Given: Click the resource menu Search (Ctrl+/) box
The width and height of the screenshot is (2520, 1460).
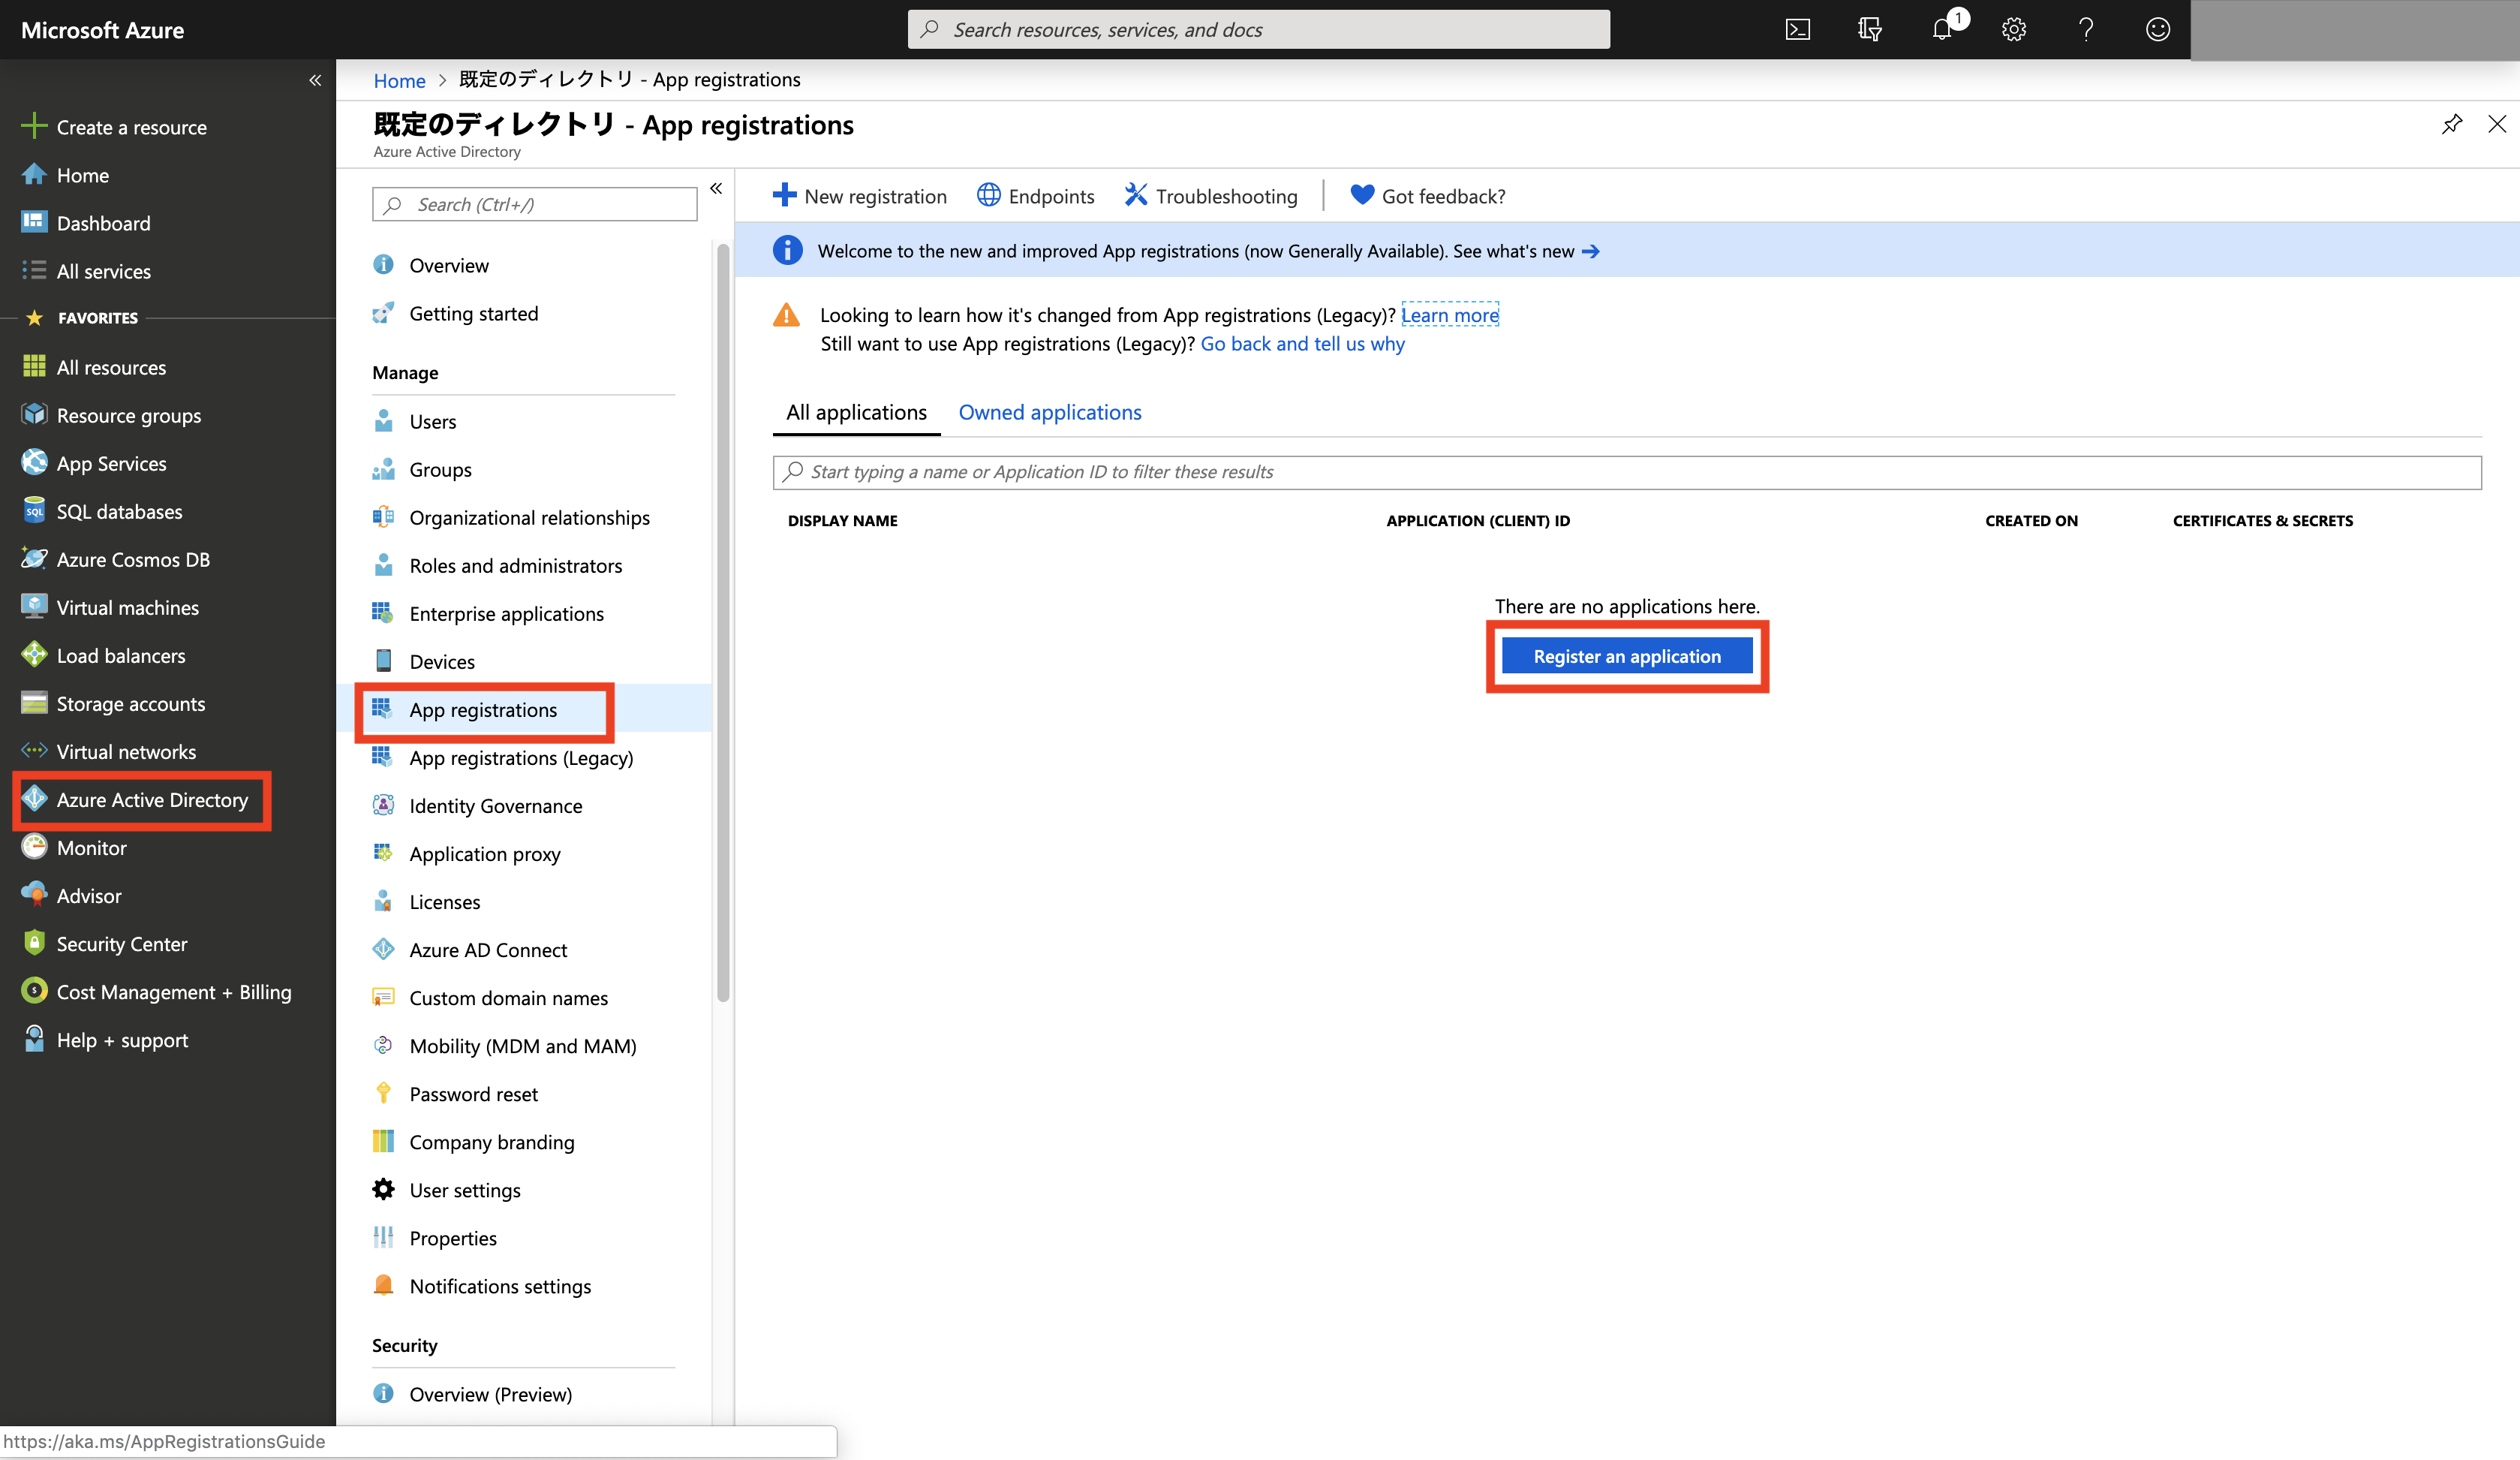Looking at the screenshot, I should pos(534,204).
